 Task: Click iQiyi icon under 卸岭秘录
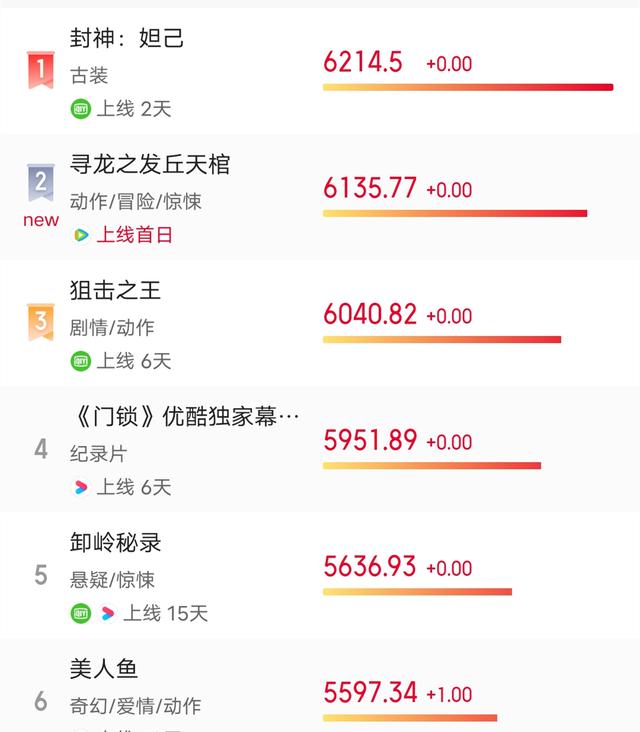click(81, 613)
